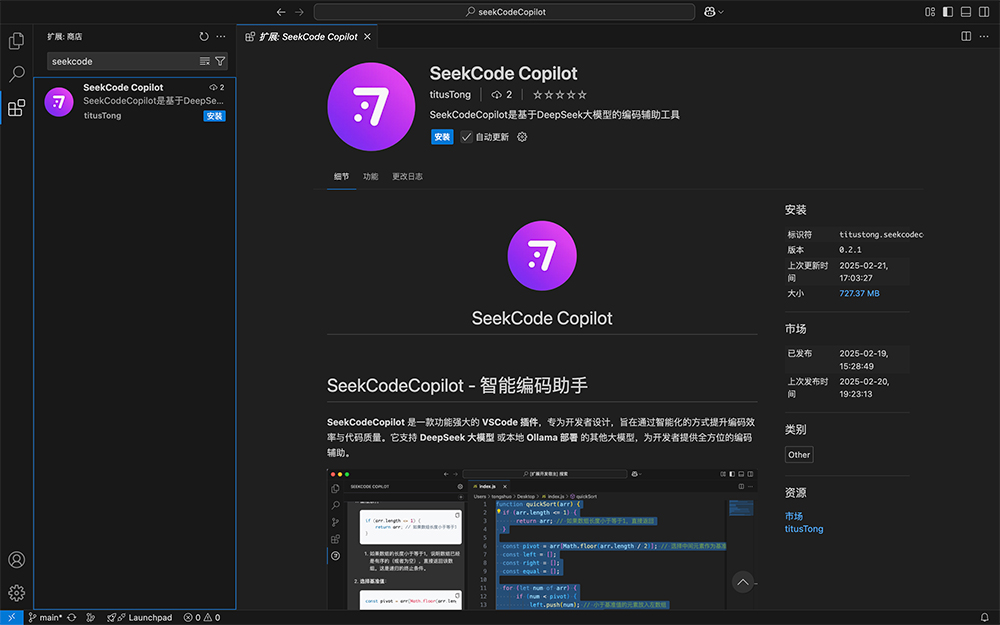The image size is (1000, 625).
Task: Click the extension settings gear beside auto-update
Action: (x=522, y=137)
